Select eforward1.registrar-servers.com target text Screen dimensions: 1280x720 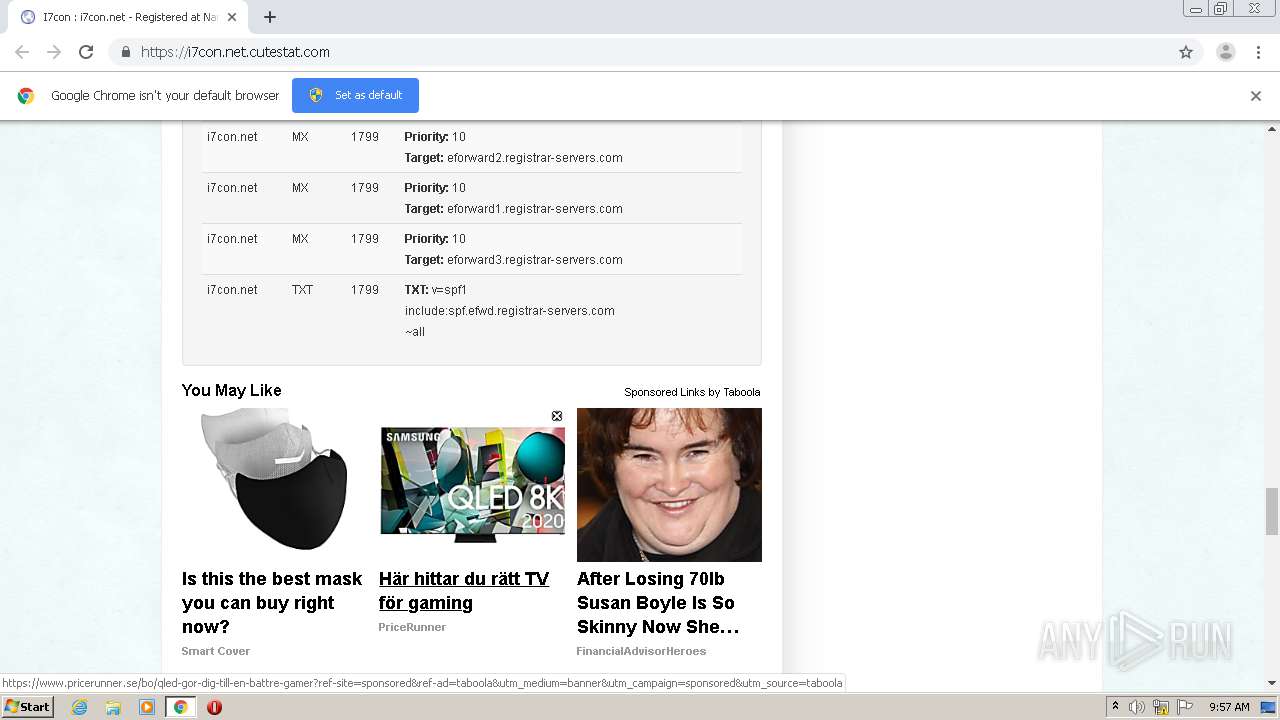[x=535, y=209]
